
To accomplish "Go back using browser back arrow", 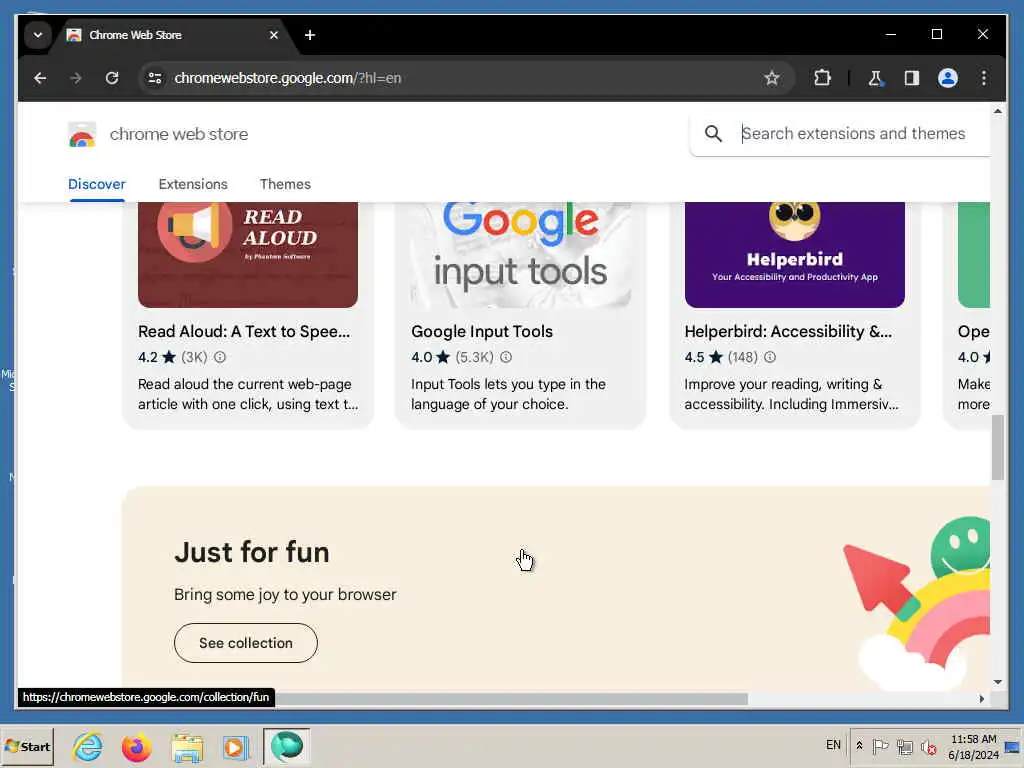I will coord(40,78).
